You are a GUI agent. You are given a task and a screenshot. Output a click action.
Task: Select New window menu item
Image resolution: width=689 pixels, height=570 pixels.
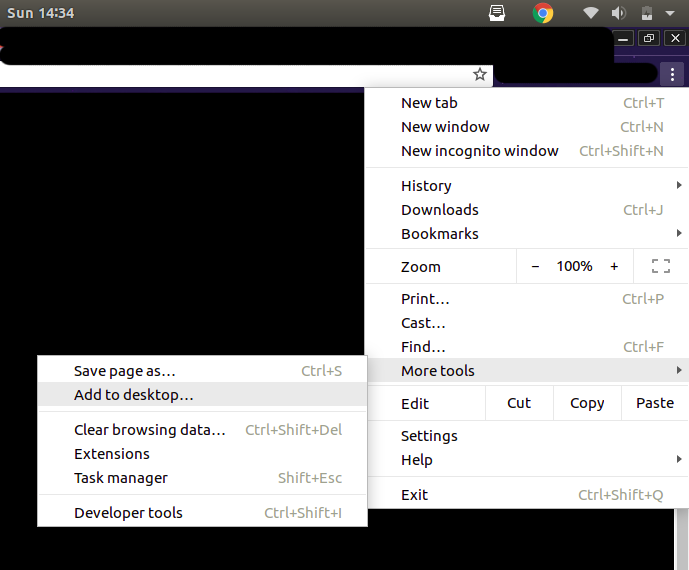coord(528,127)
